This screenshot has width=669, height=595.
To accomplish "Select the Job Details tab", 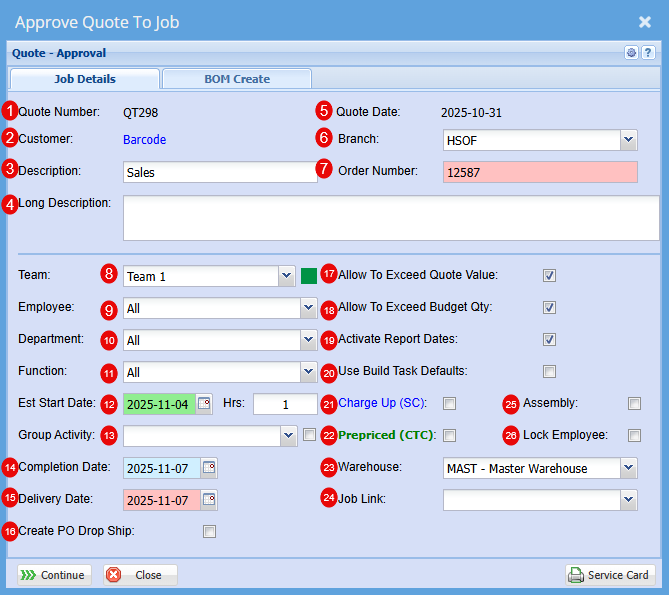I will click(84, 79).
